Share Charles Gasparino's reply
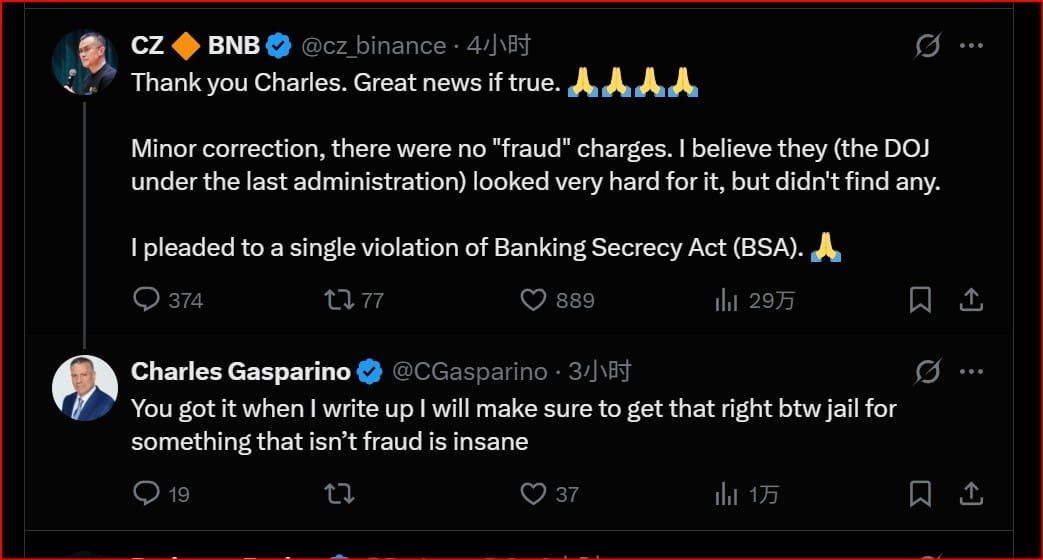The height and width of the screenshot is (560, 1043). tap(970, 493)
